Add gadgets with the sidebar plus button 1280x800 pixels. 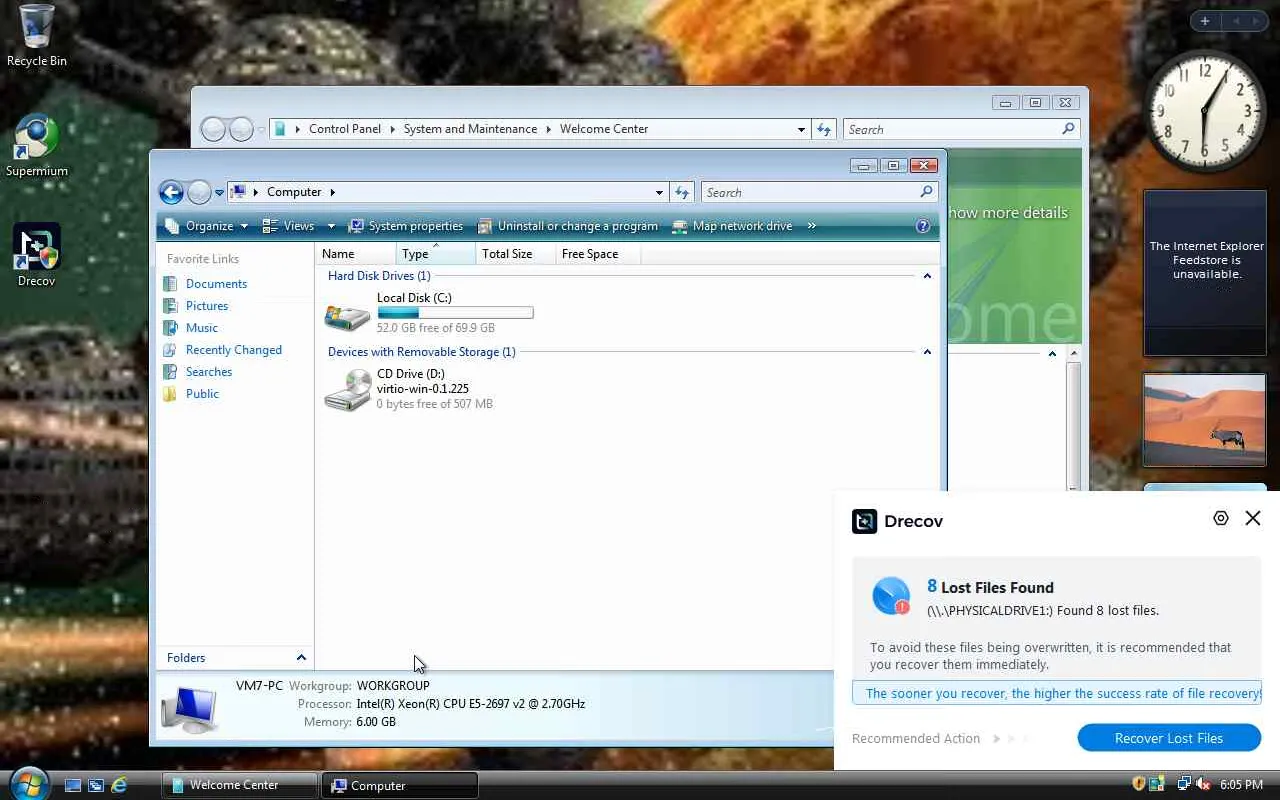tap(1205, 21)
